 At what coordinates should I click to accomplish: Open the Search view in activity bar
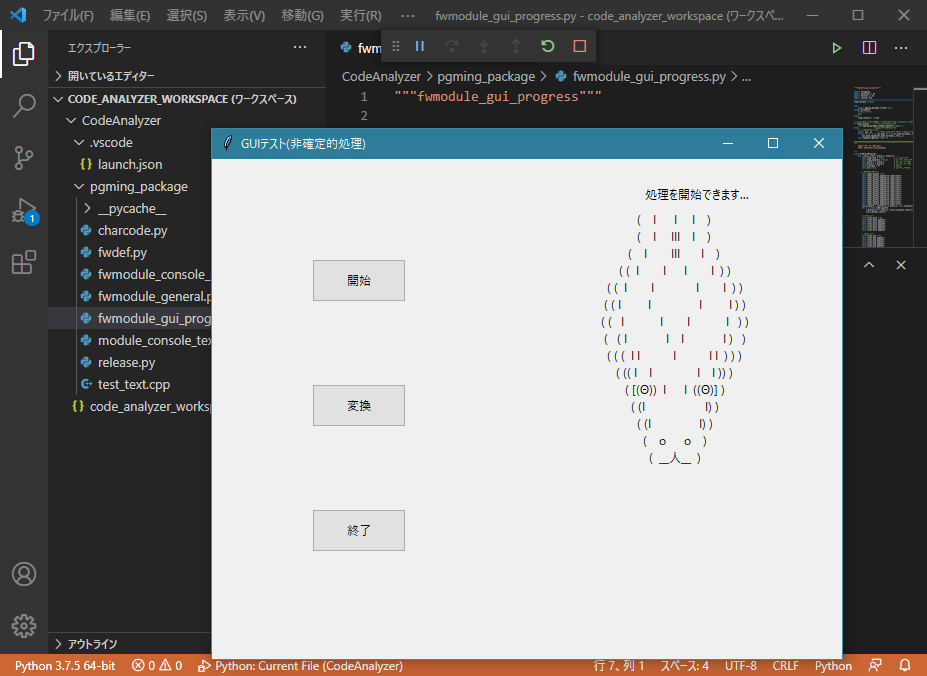(x=24, y=106)
